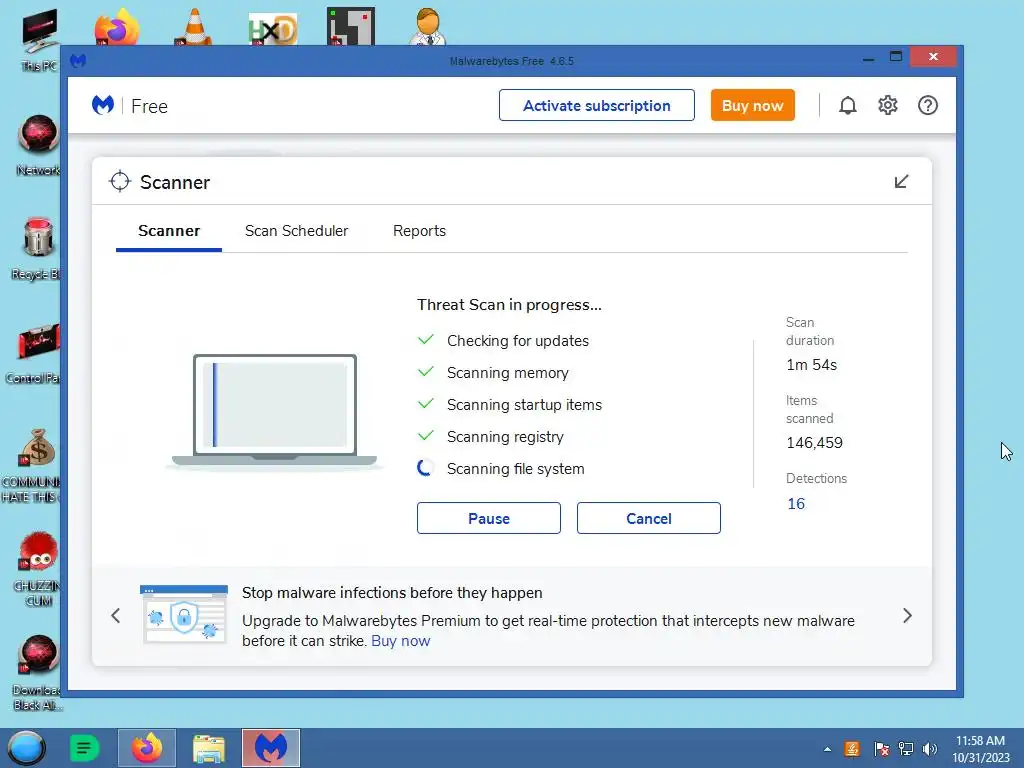Open the green notes app in taskbar
1024x768 pixels.
[84, 748]
